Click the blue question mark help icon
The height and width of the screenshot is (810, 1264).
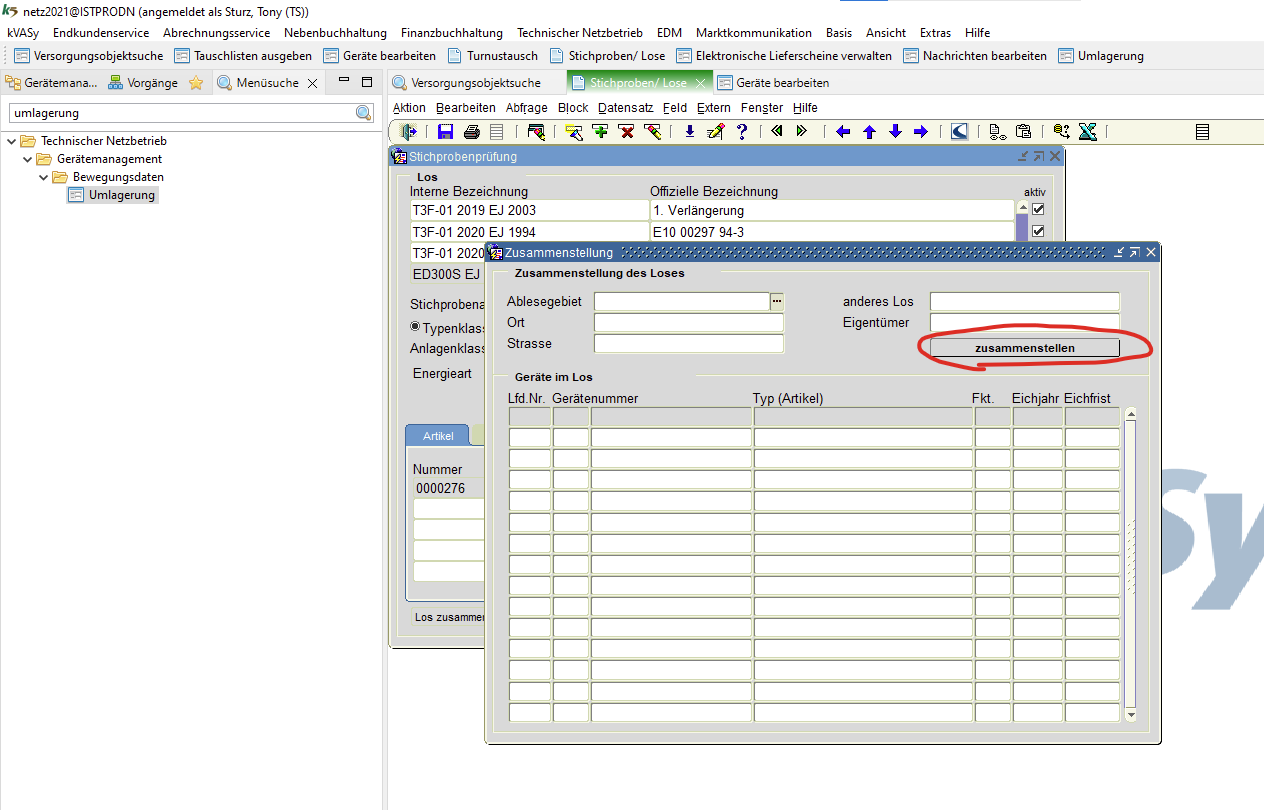click(x=742, y=131)
